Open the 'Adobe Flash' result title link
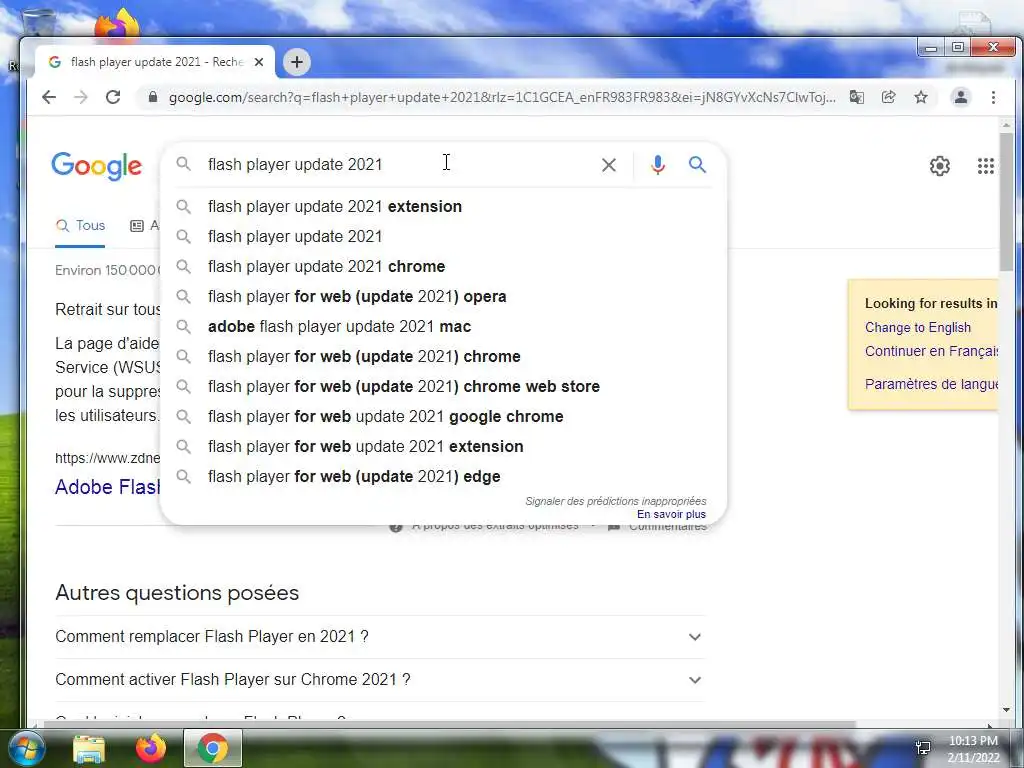Viewport: 1024px width, 768px height. 108,487
